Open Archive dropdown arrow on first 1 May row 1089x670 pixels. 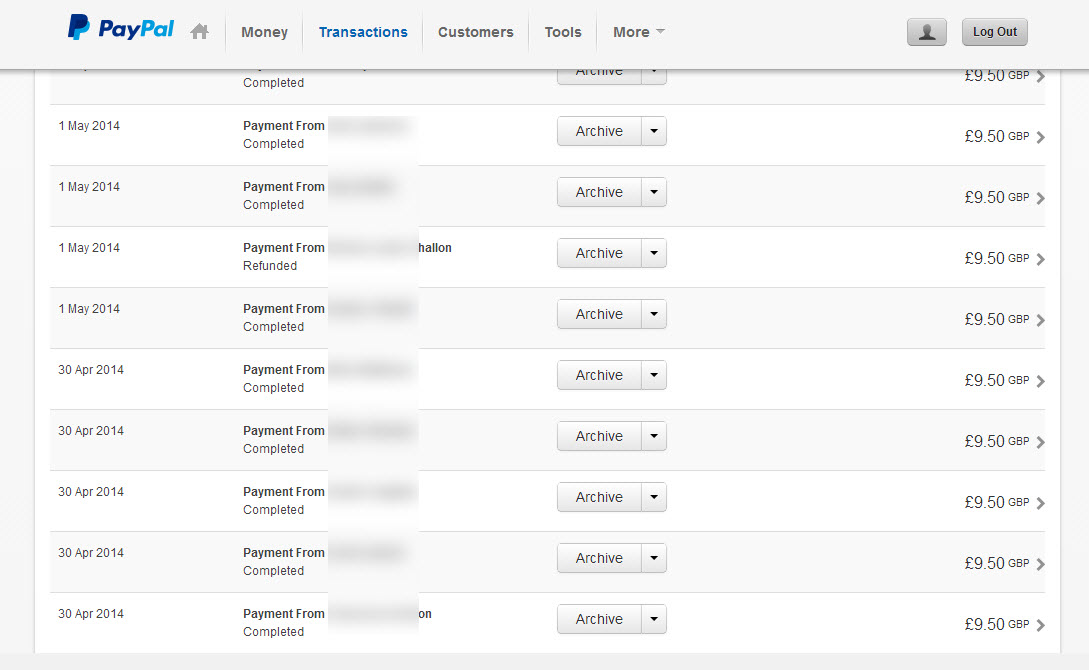coord(654,132)
